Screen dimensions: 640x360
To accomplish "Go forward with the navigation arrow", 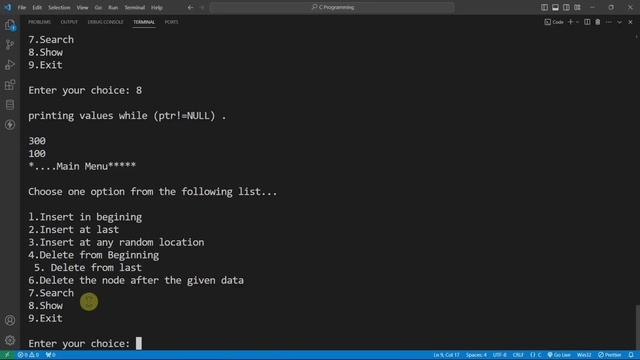I will (202, 7).
